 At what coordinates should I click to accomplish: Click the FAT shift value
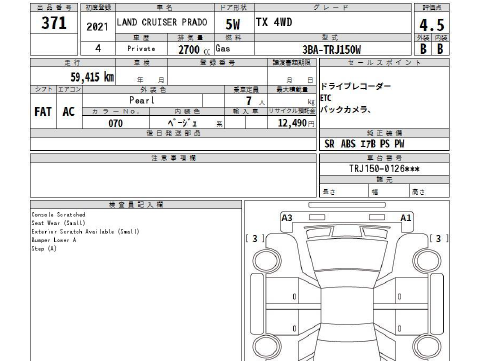(43, 112)
